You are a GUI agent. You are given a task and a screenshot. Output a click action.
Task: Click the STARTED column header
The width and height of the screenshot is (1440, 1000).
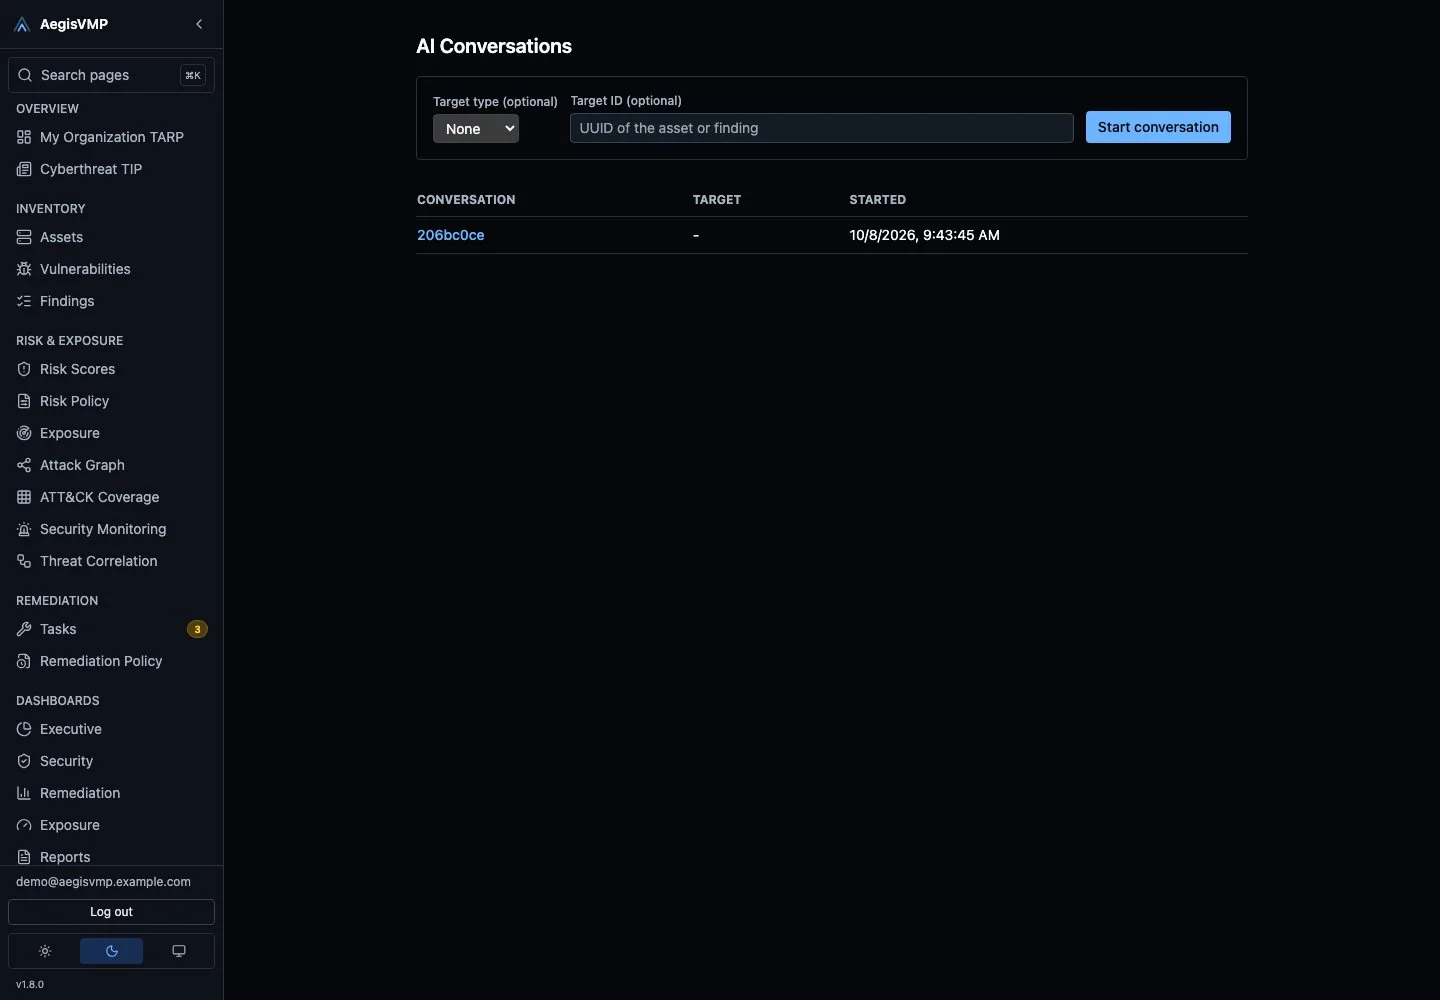click(x=878, y=200)
